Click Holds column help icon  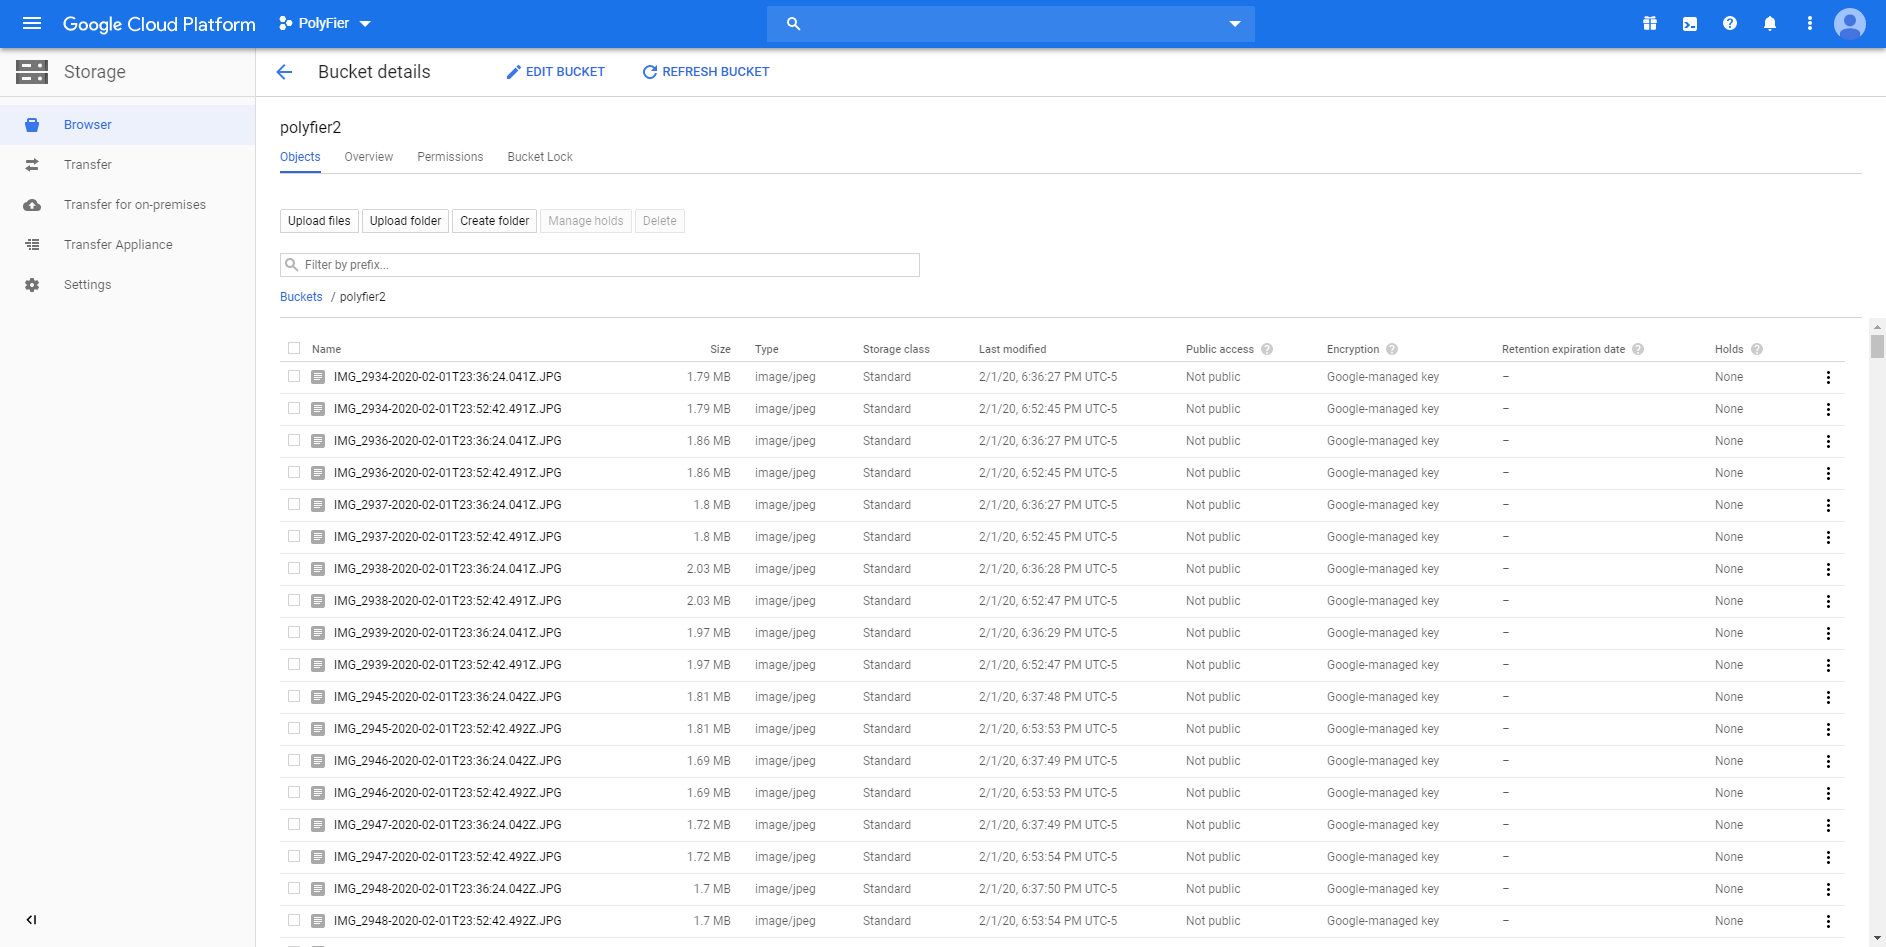click(x=1757, y=349)
